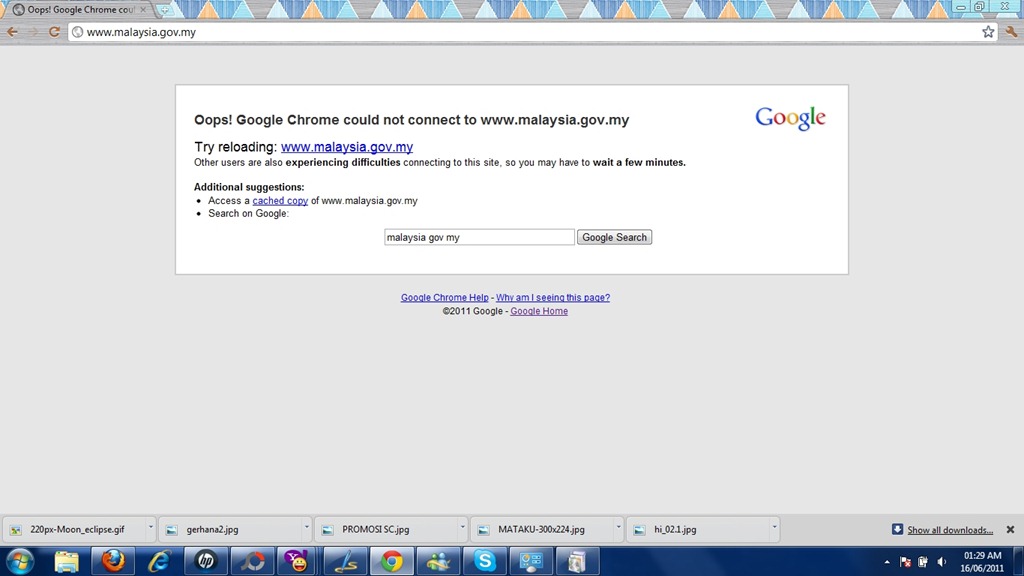
Task: Launch Internet Explorer from the taskbar
Action: point(159,562)
